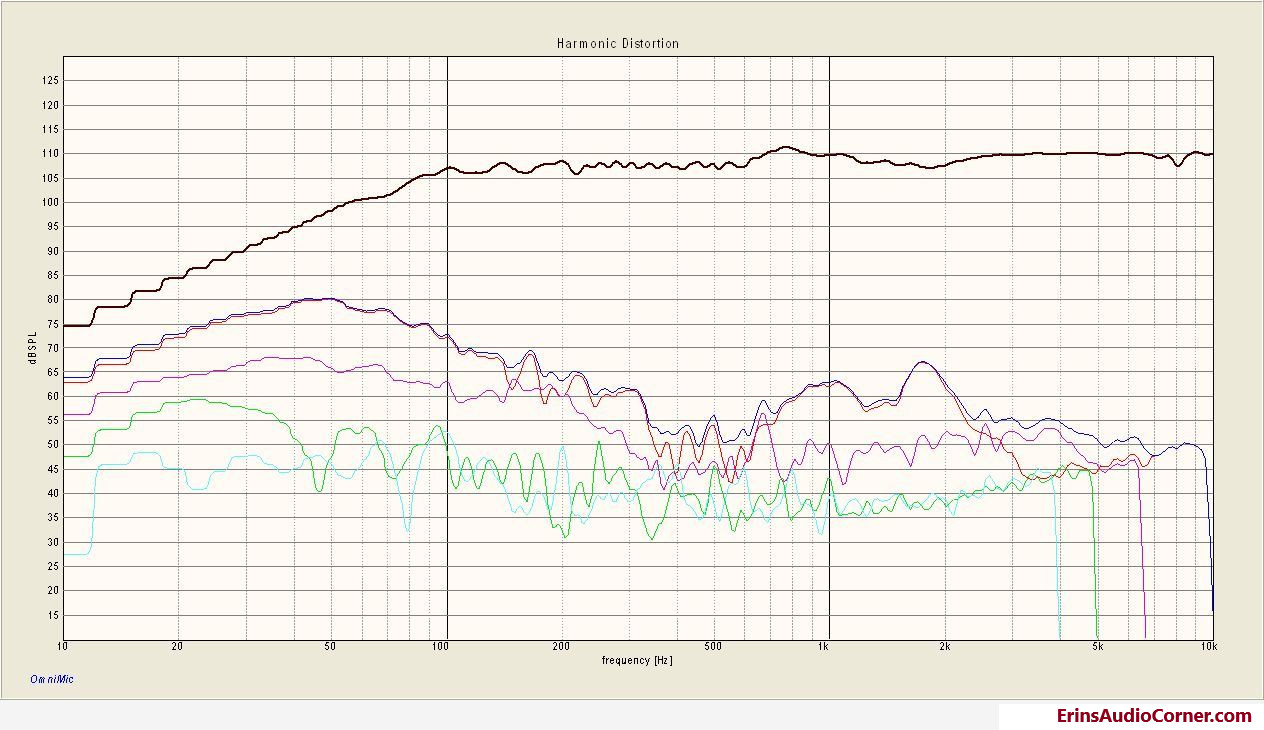
Task: Select the 125 tick on the dB axis
Action: pos(49,80)
